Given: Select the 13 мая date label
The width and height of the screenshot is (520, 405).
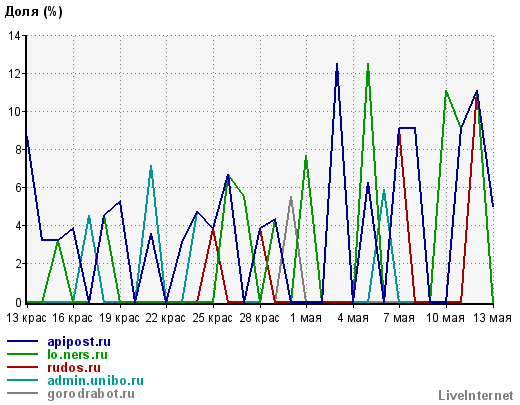Looking at the screenshot, I should [x=493, y=318].
